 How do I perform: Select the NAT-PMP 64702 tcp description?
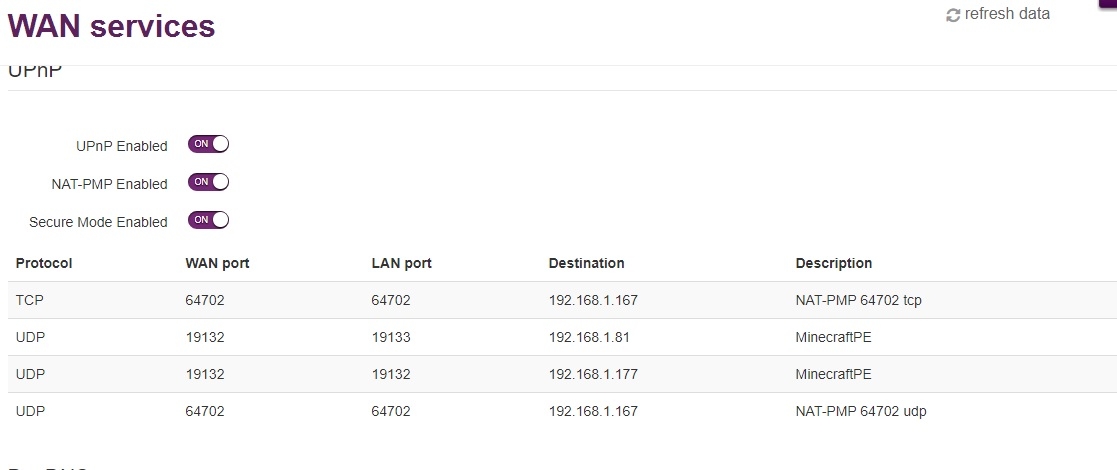coord(858,299)
